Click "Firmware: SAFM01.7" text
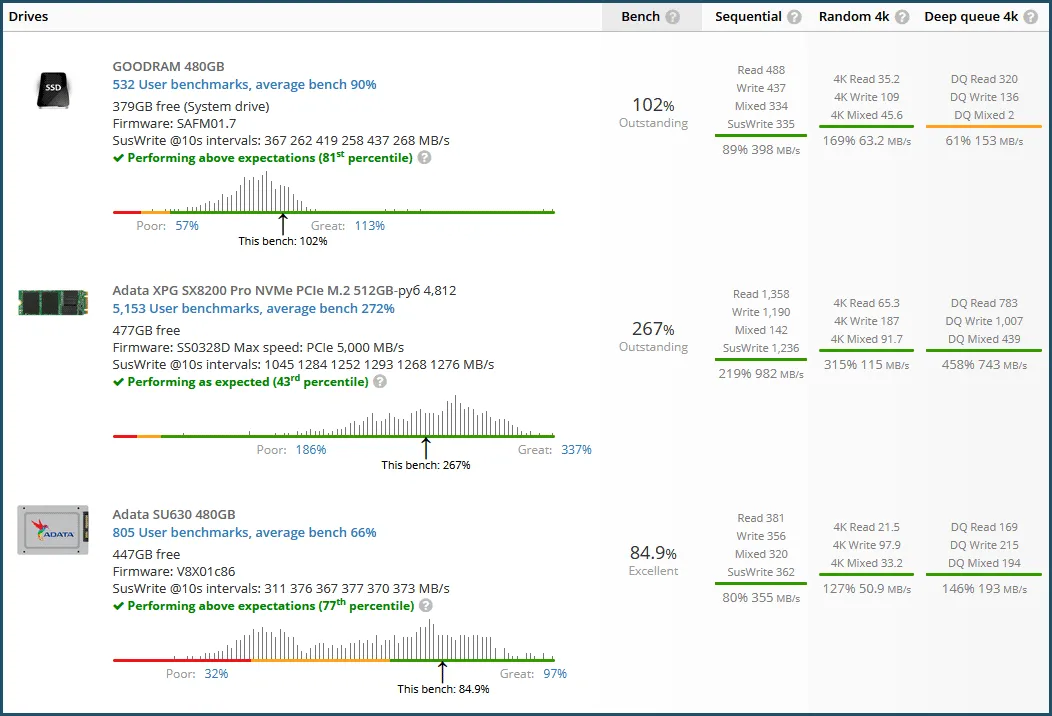Screen dimensions: 1052x716 (174, 123)
